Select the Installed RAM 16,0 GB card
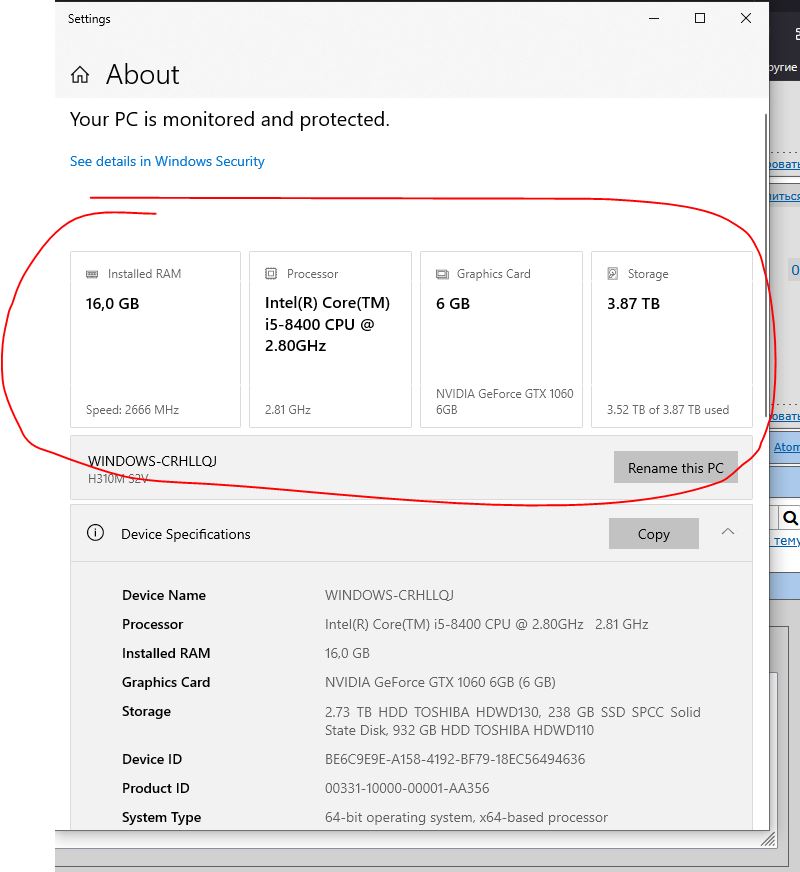 [x=155, y=340]
